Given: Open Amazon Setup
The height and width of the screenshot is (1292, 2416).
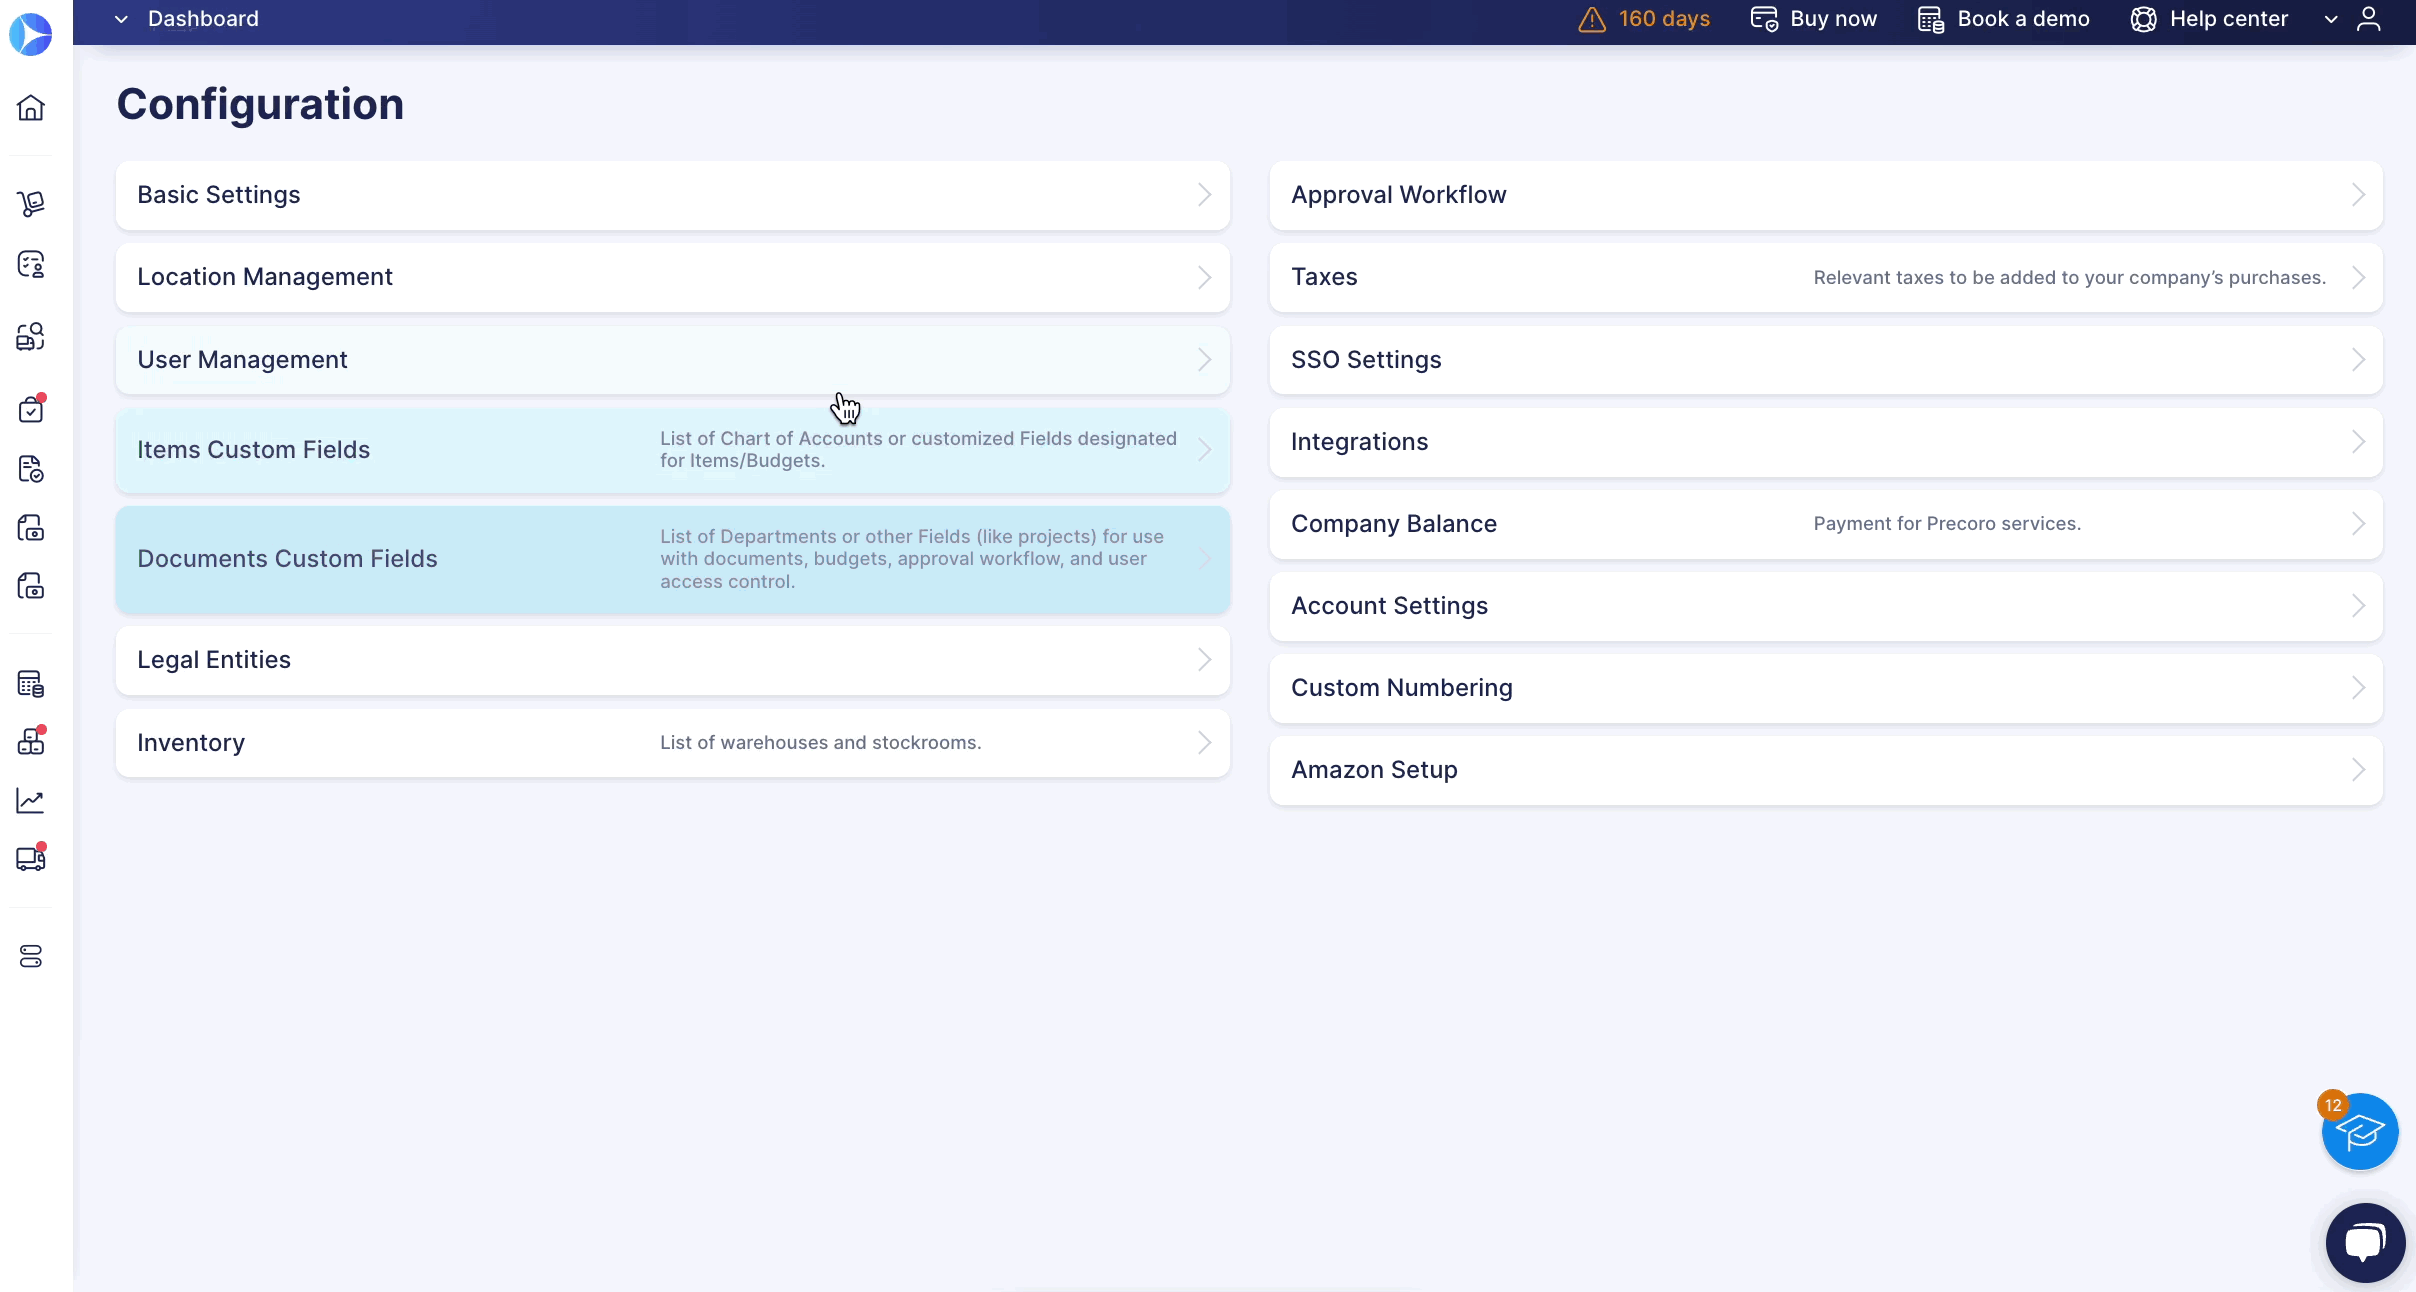Looking at the screenshot, I should coord(1826,770).
